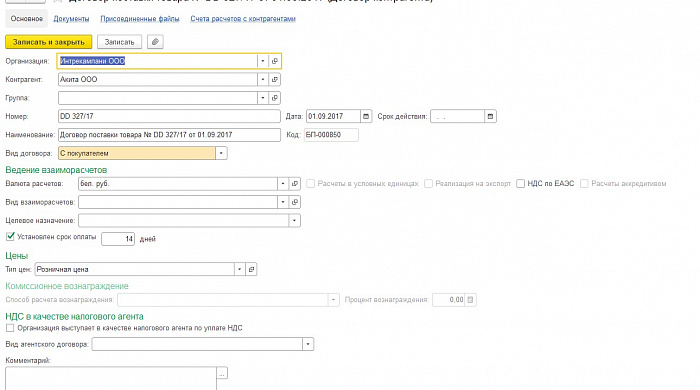Click the Записать и закрыть button
This screenshot has height=390, width=700.
(x=49, y=42)
